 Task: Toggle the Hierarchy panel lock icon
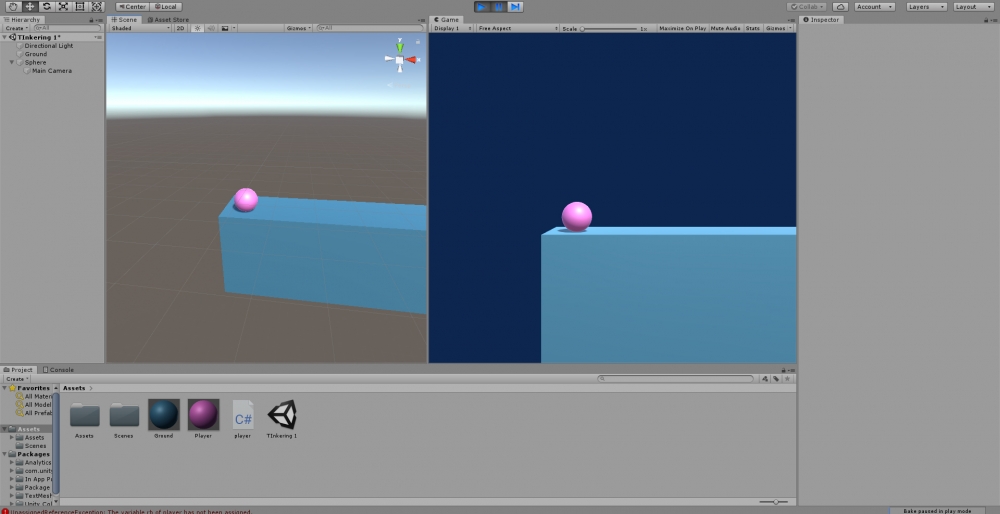[x=92, y=20]
